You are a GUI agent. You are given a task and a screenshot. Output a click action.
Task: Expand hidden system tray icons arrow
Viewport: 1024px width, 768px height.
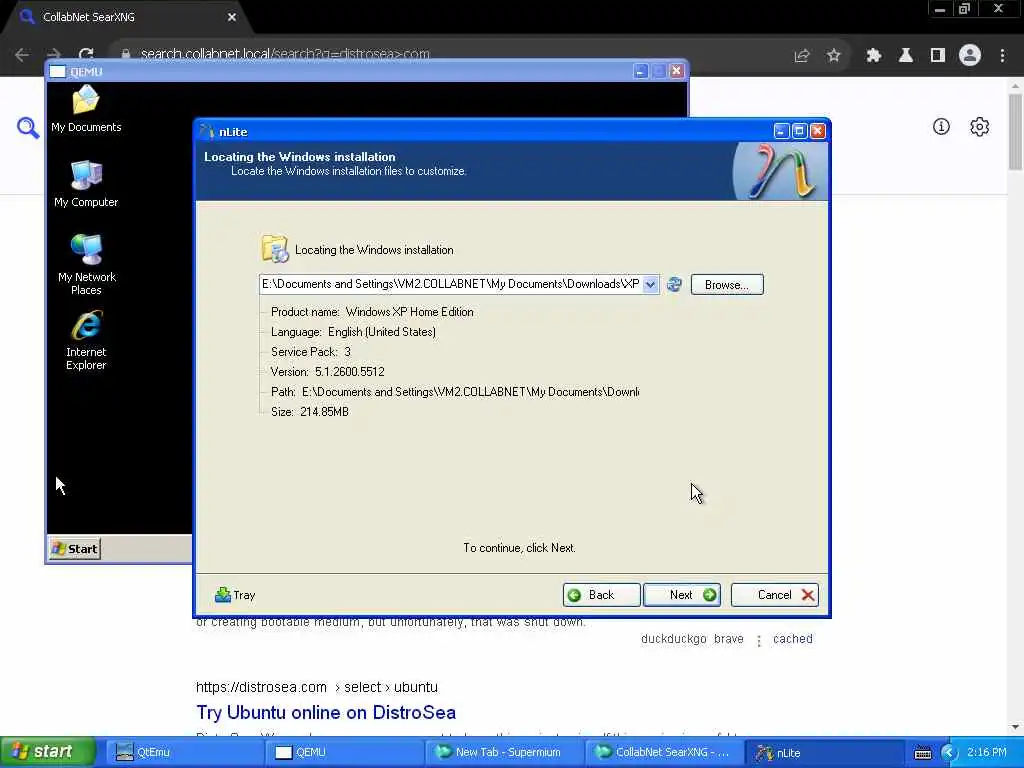tap(948, 753)
